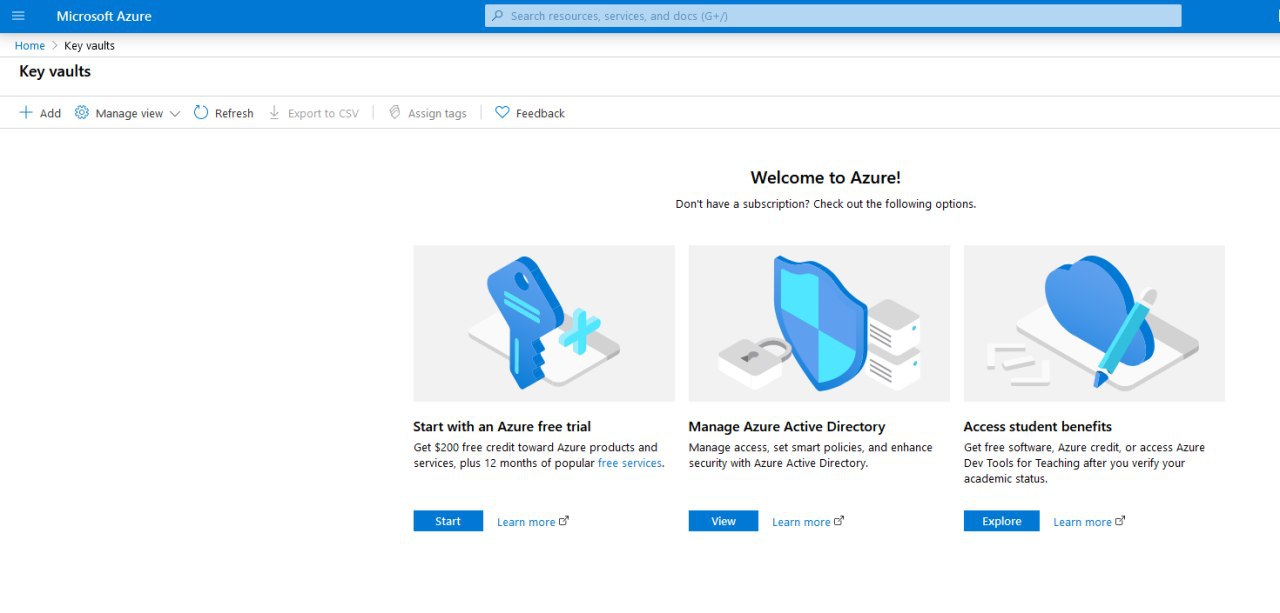Click the Refresh circular arrow icon
The width and height of the screenshot is (1280, 613).
201,113
